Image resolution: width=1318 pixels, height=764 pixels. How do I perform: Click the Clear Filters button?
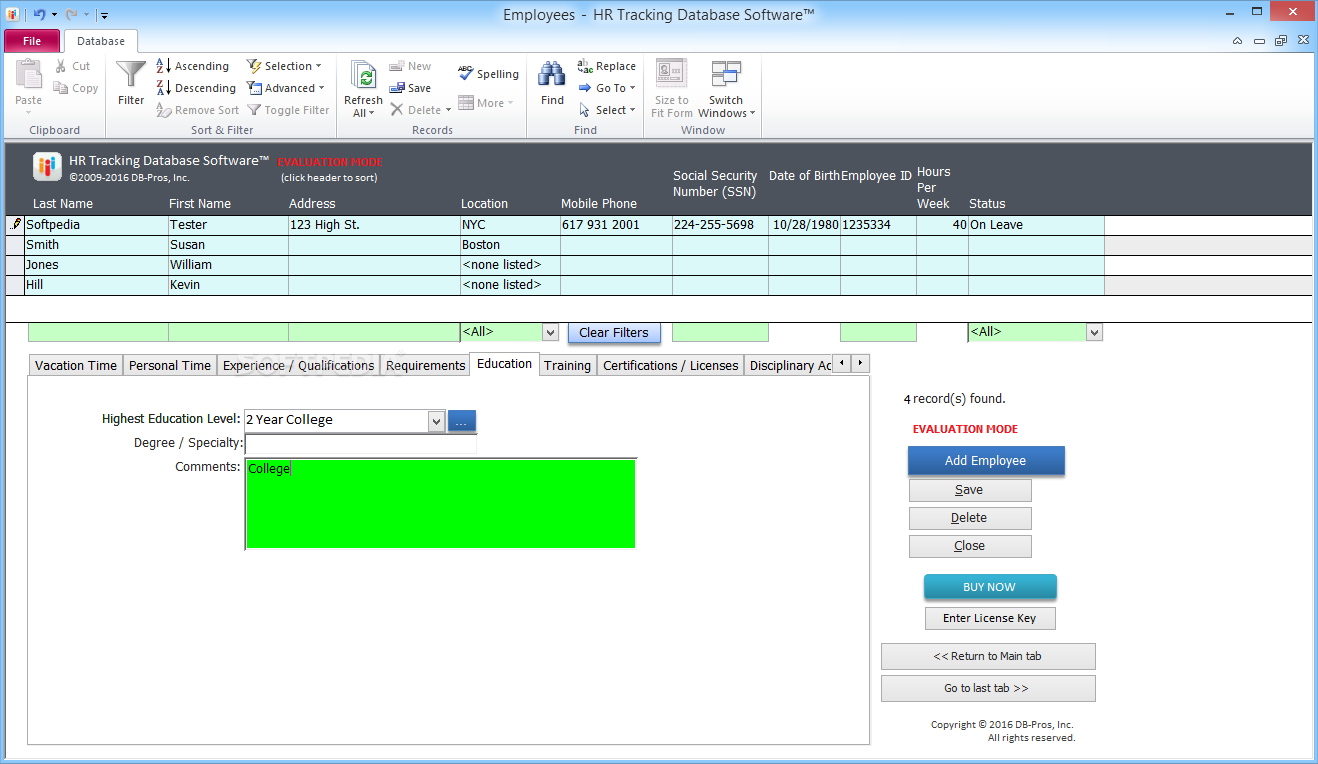pos(614,333)
